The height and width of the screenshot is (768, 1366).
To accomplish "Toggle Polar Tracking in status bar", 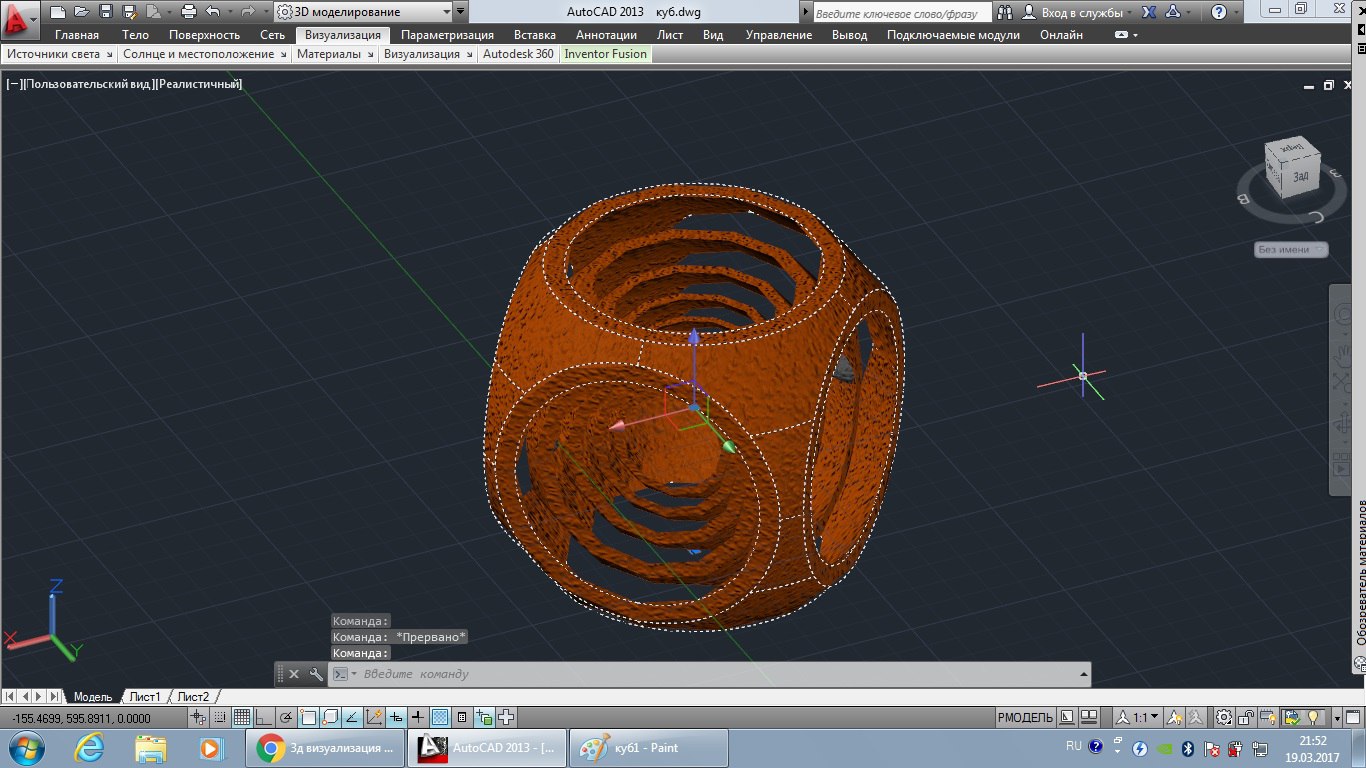I will pos(285,717).
